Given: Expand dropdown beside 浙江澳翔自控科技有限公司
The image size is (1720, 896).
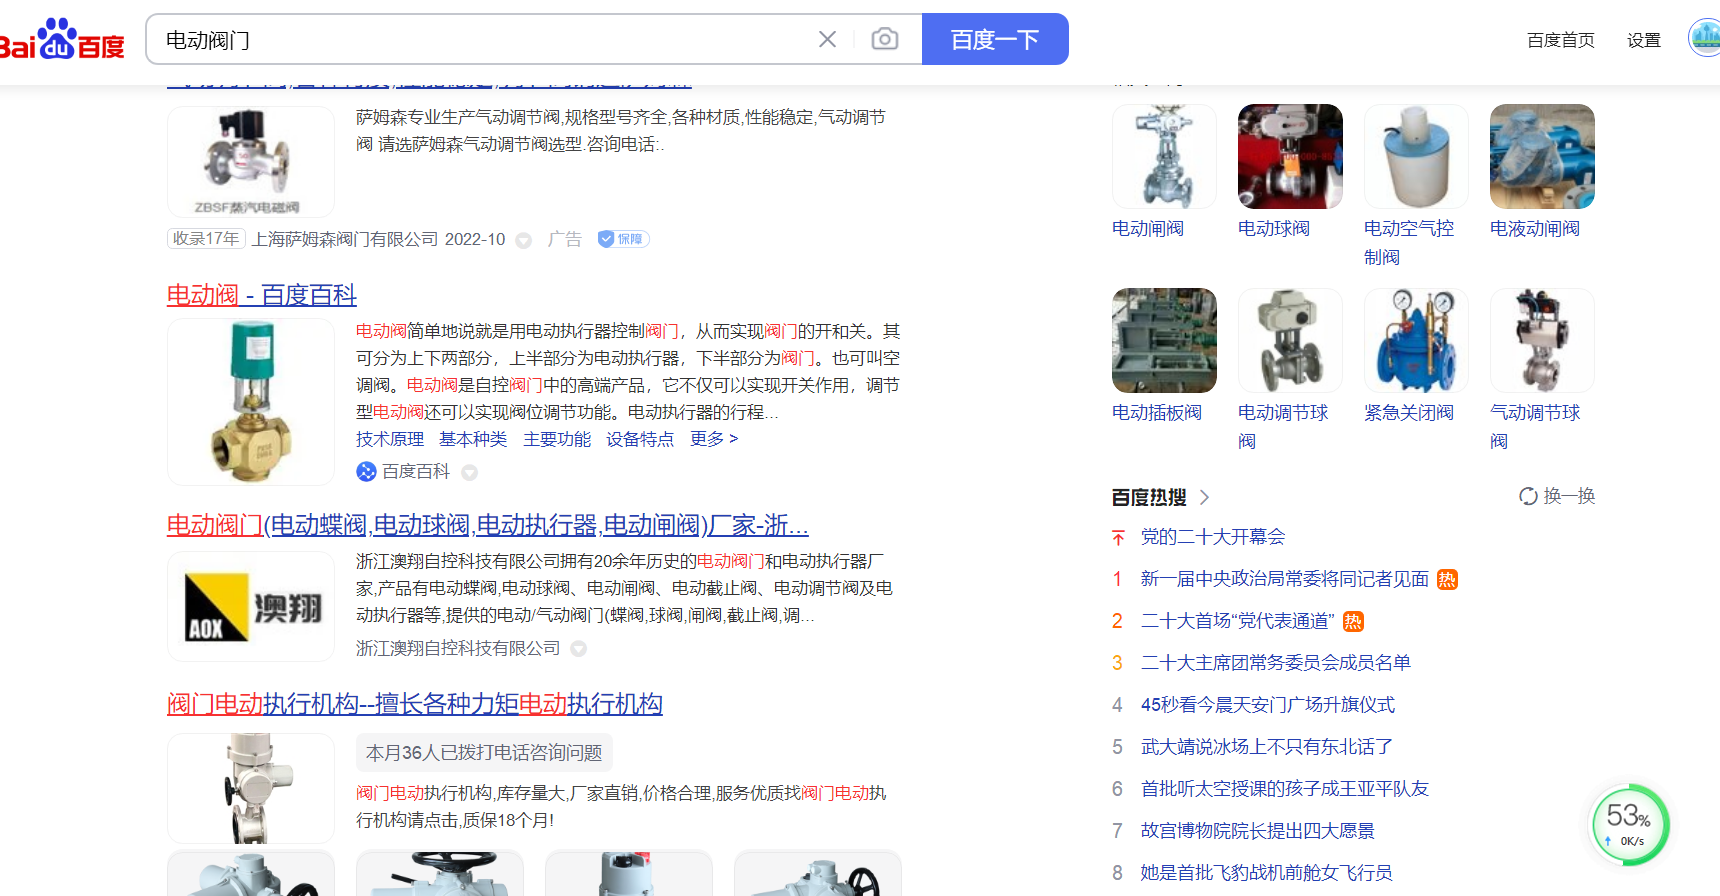Looking at the screenshot, I should tap(578, 649).
